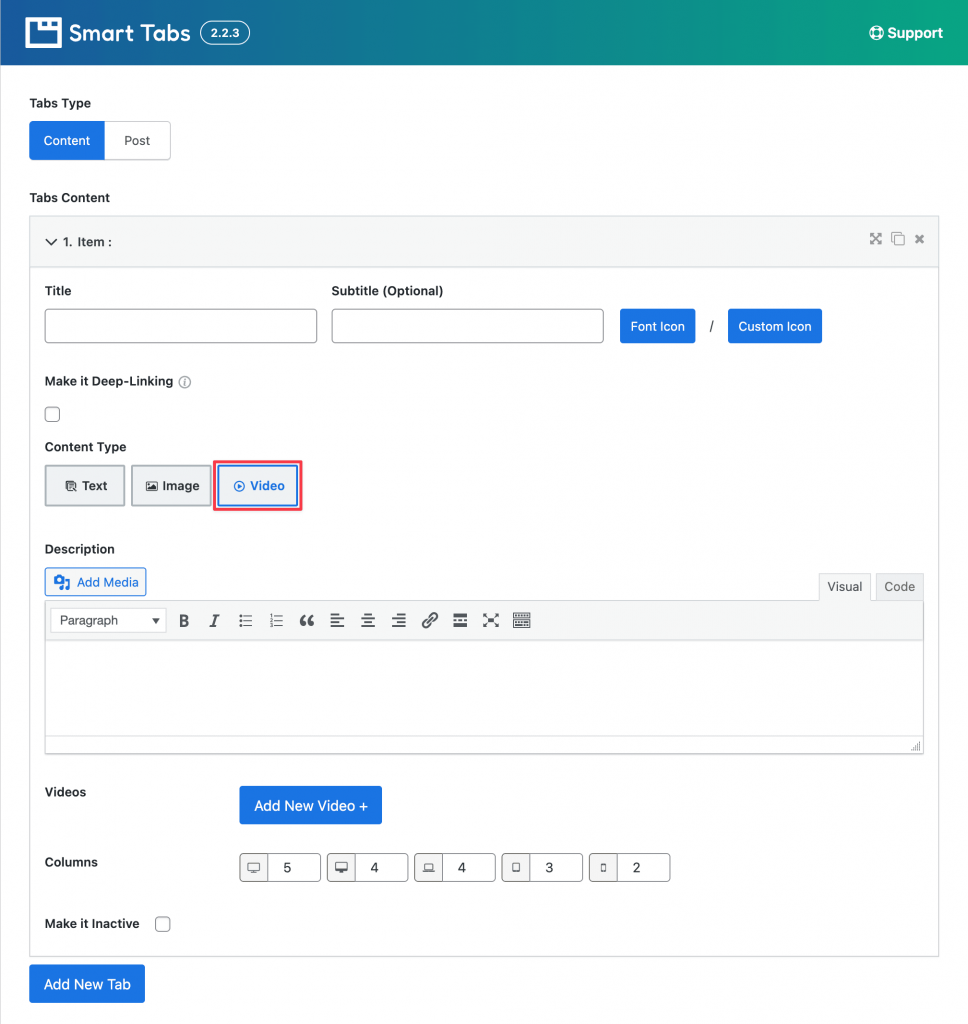Apply italic formatting in editor toolbar
The width and height of the screenshot is (968, 1024).
pyautogui.click(x=214, y=620)
